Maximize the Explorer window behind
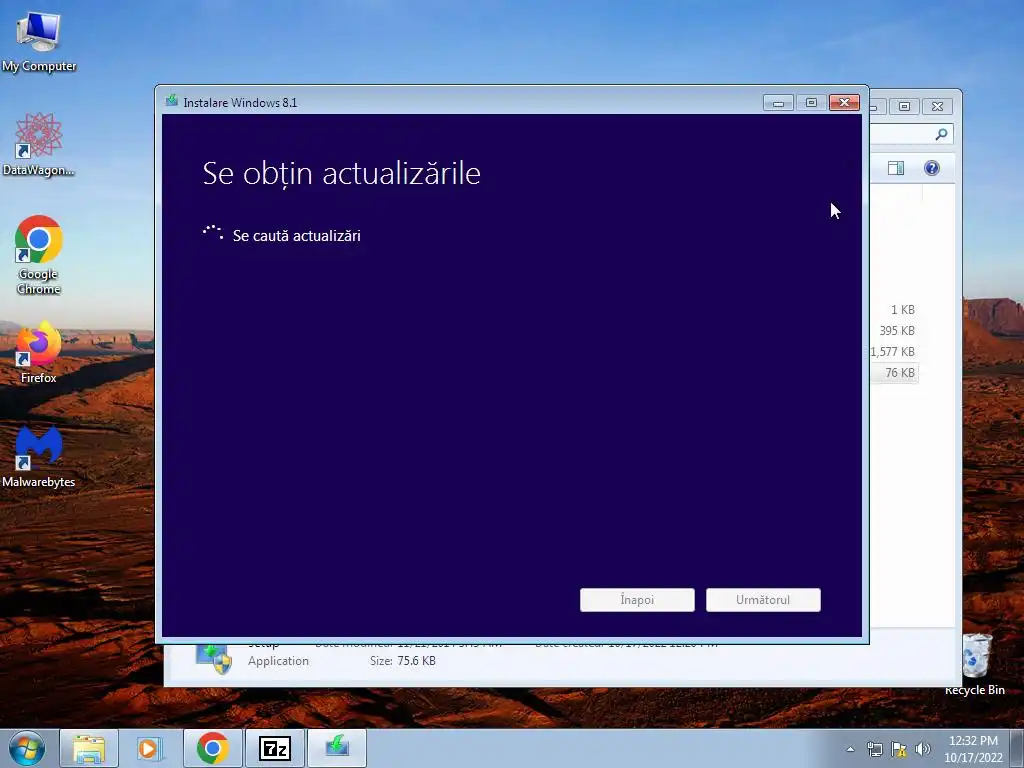This screenshot has width=1024, height=768. [x=904, y=106]
